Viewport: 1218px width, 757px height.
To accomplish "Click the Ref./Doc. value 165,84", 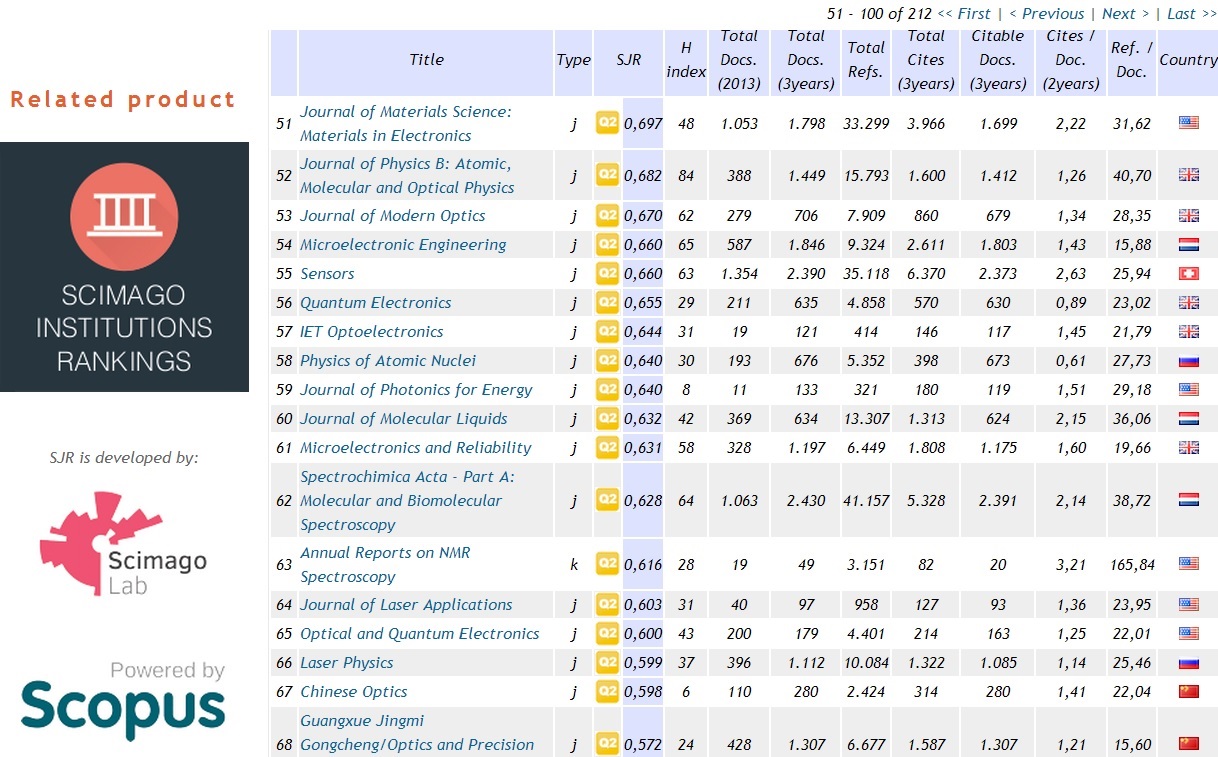I will [1132, 564].
